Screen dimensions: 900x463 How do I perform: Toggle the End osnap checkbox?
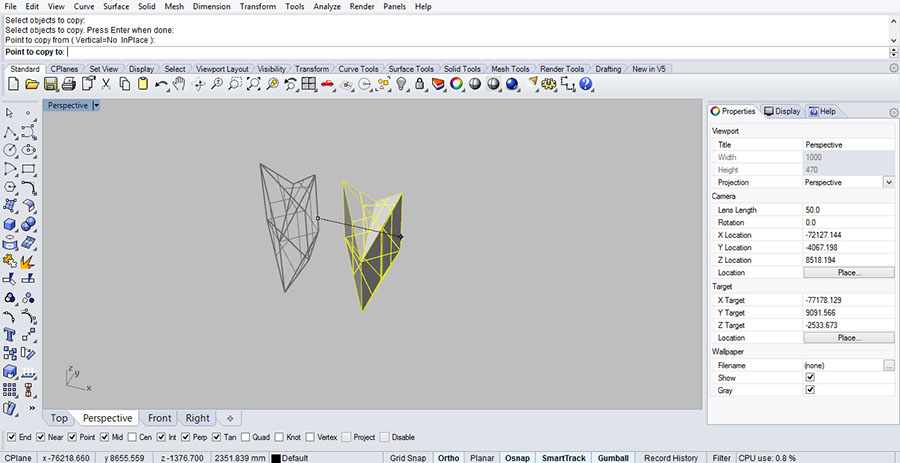[x=13, y=437]
